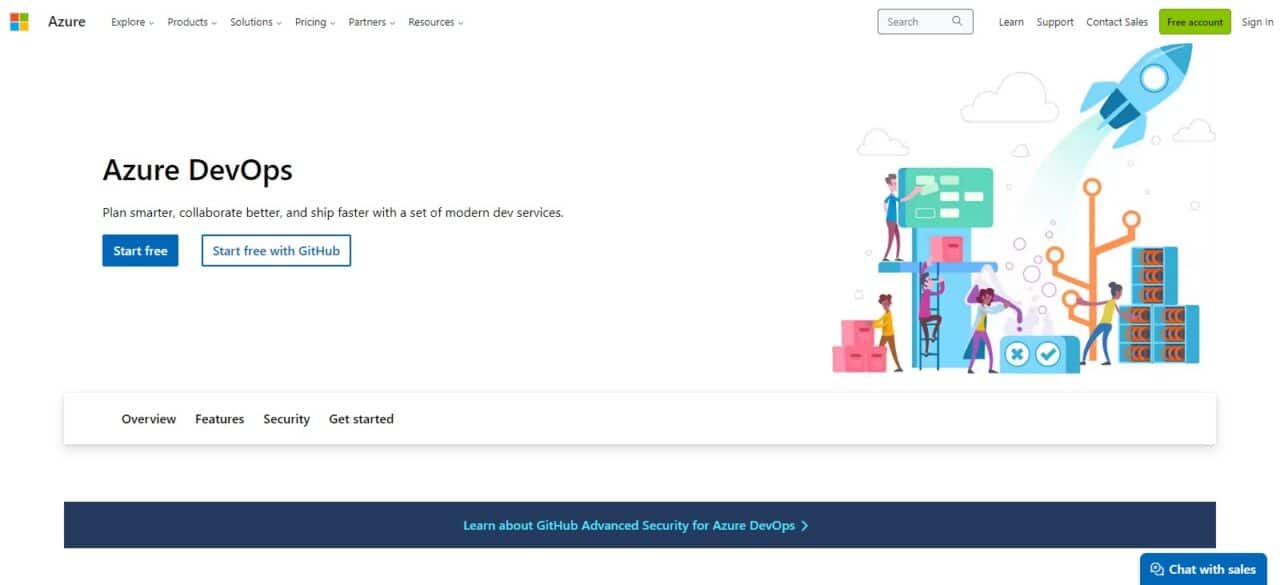Screen dimensions: 1280x585
Task: Open the Azure home link
Action: [x=67, y=22]
